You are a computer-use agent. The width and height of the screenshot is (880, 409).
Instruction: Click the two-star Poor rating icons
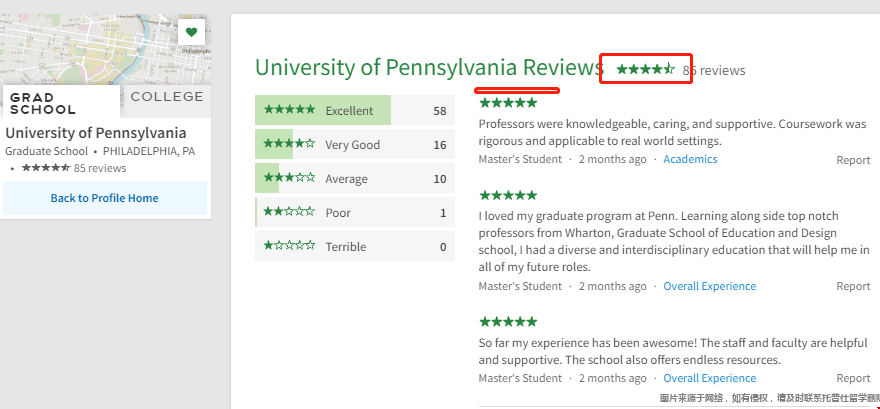(x=289, y=212)
